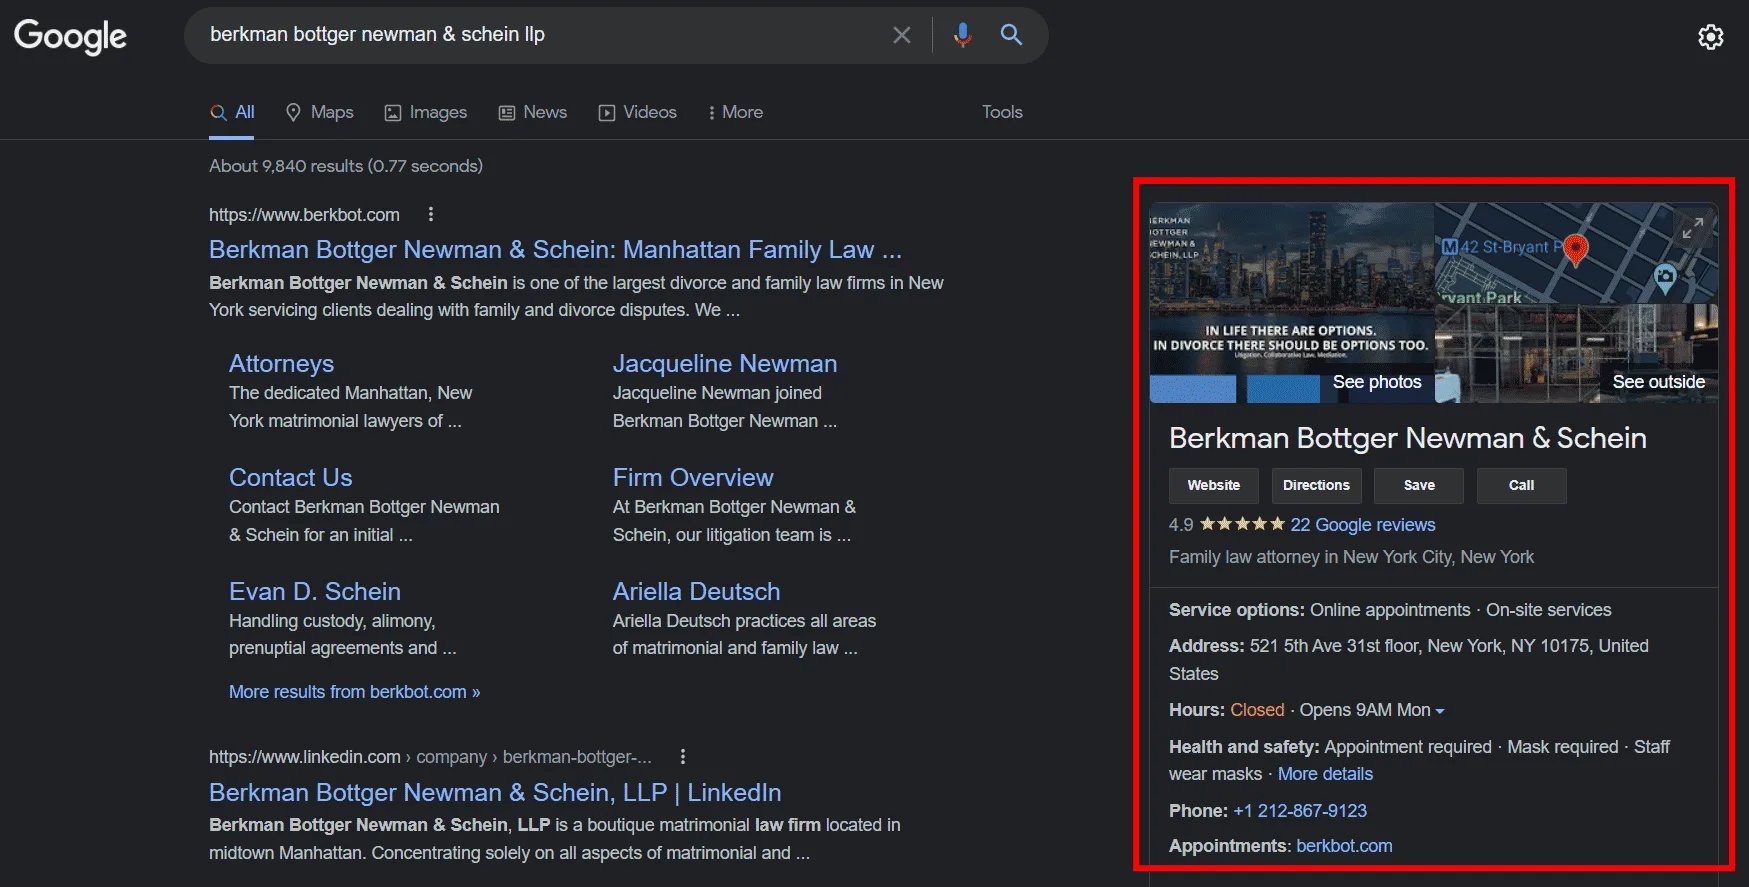
Task: Click See photos thumbnail
Action: (x=1291, y=303)
